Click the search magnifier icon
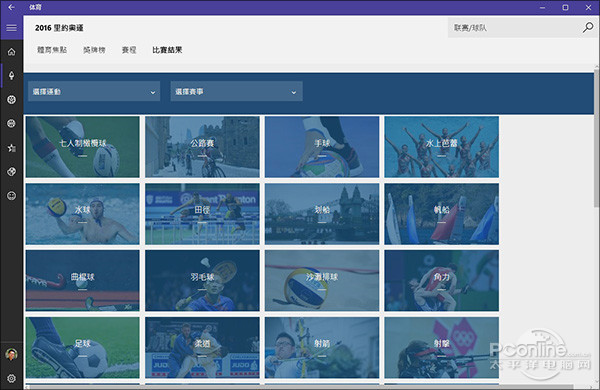600x390 pixels. pos(588,28)
